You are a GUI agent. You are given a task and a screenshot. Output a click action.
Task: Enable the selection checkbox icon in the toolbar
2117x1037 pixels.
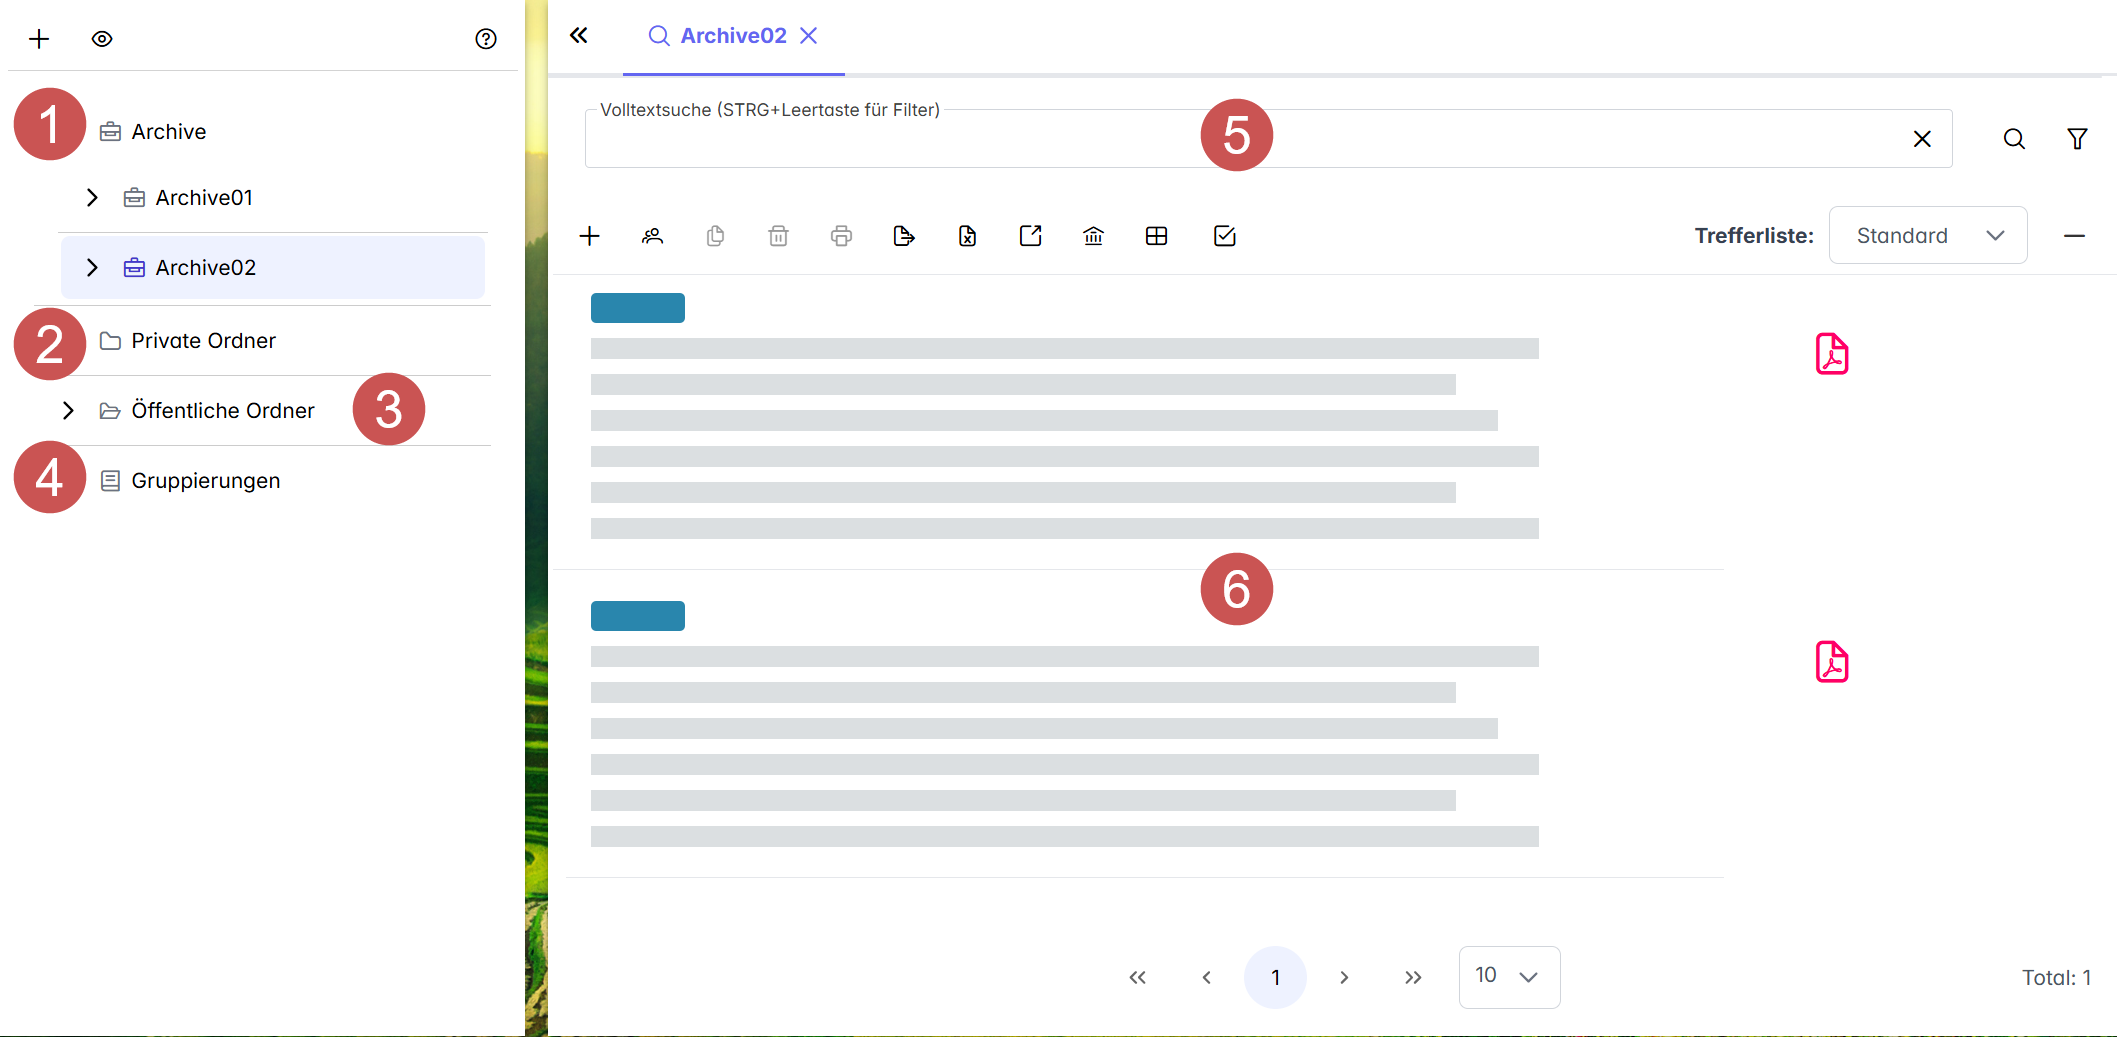pos(1224,236)
